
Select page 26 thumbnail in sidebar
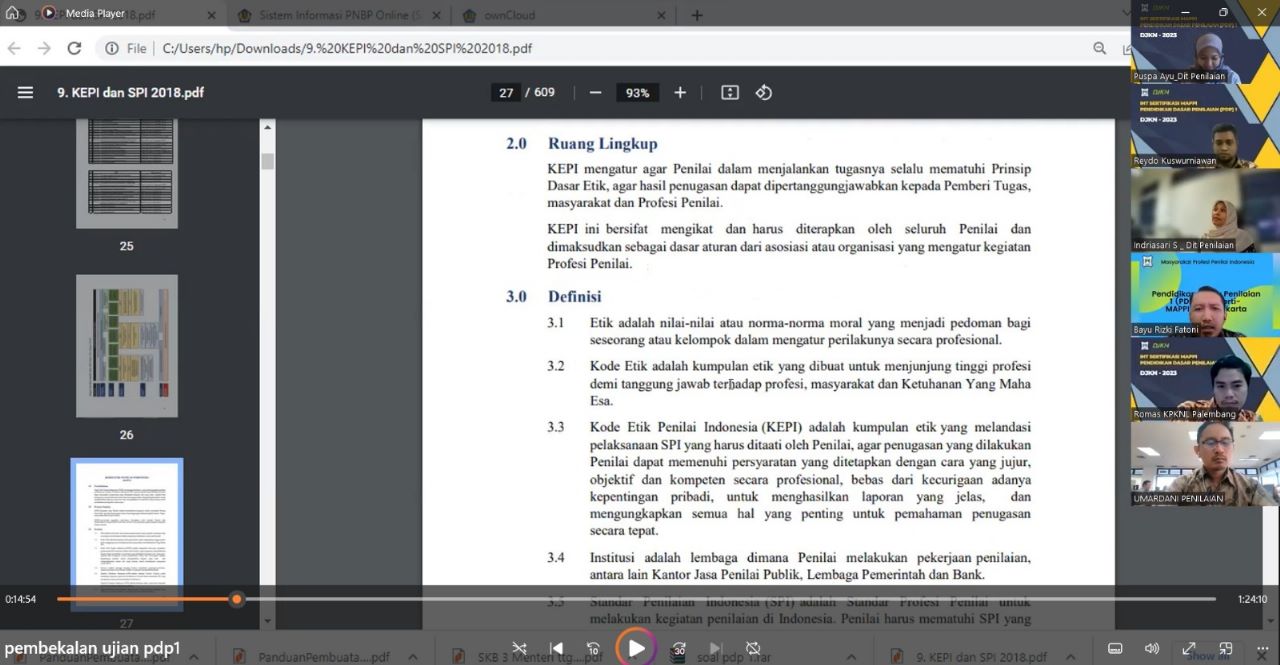(127, 346)
